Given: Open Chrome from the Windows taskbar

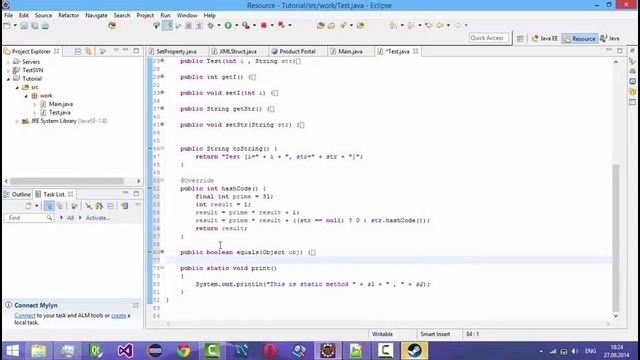Looking at the screenshot, I should click(x=183, y=351).
